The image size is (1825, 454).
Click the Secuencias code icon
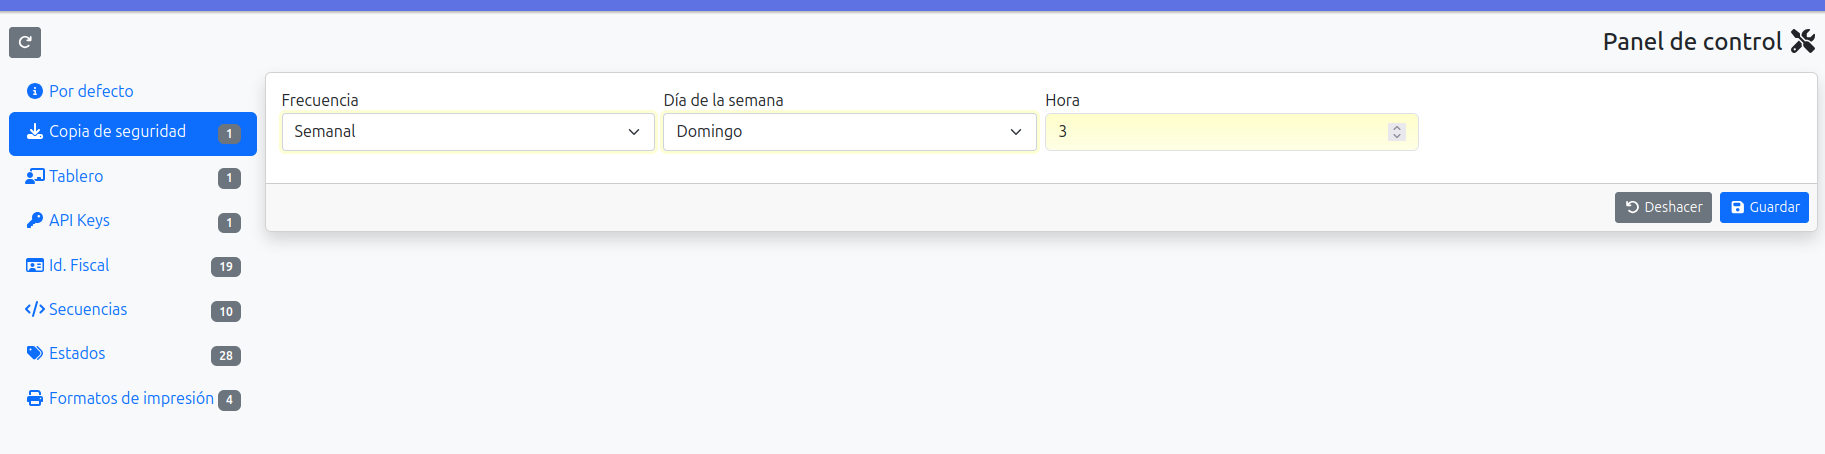35,309
